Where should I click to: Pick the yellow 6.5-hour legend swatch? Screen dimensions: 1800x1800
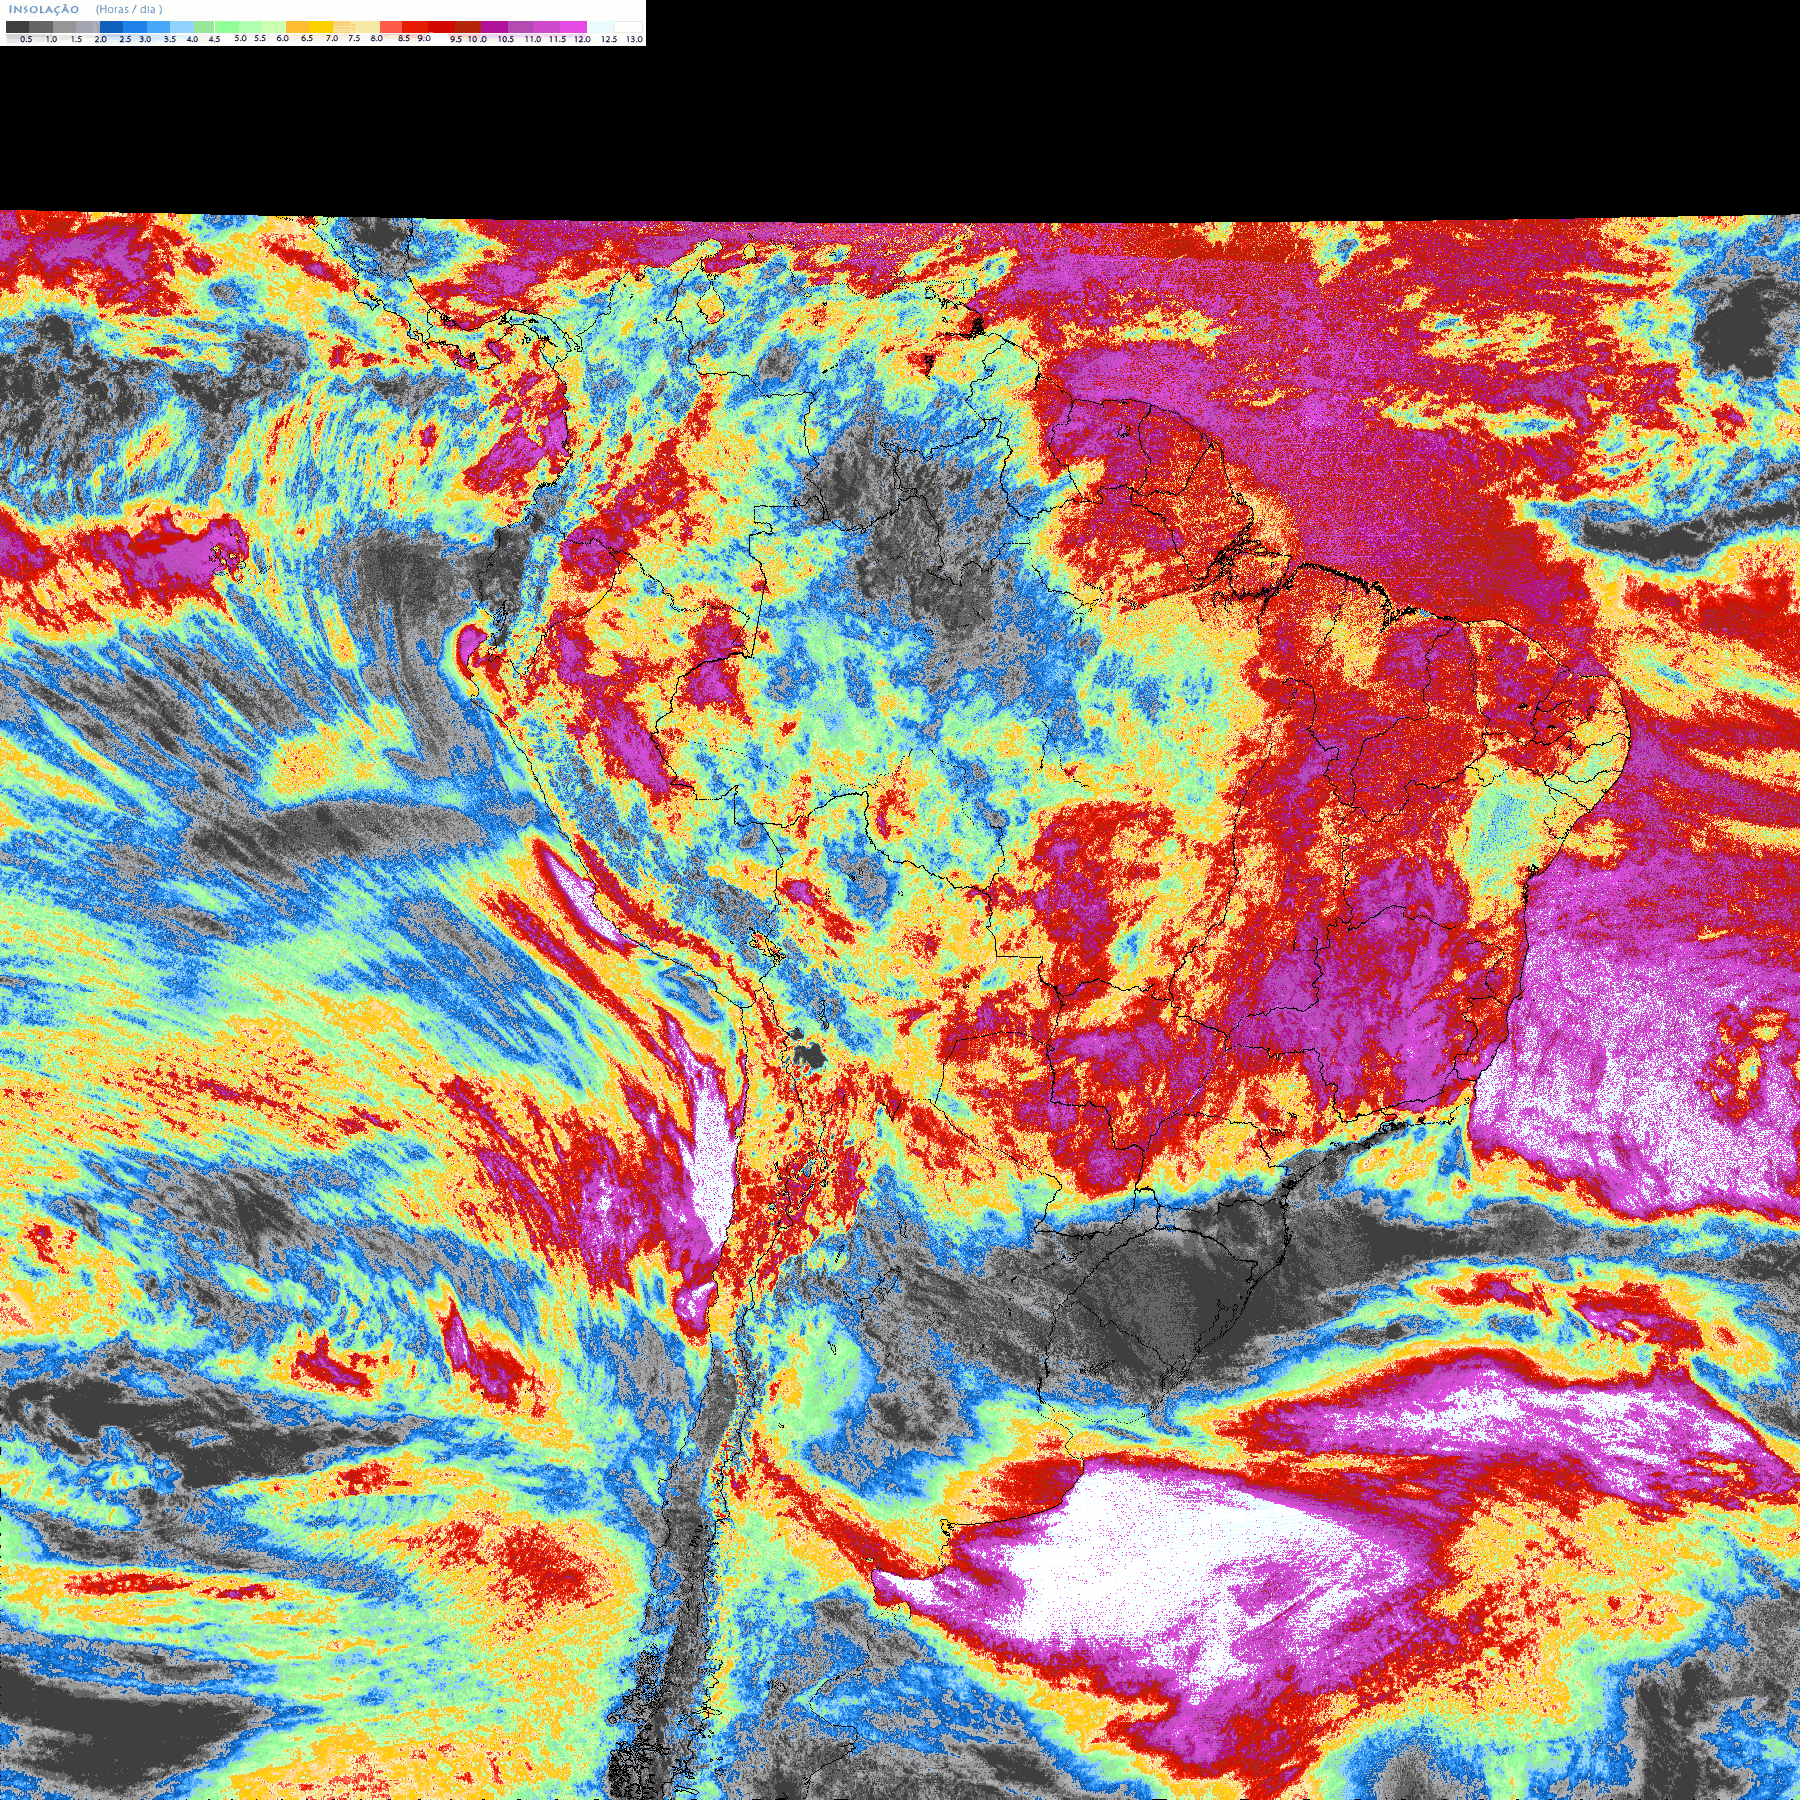pos(321,27)
